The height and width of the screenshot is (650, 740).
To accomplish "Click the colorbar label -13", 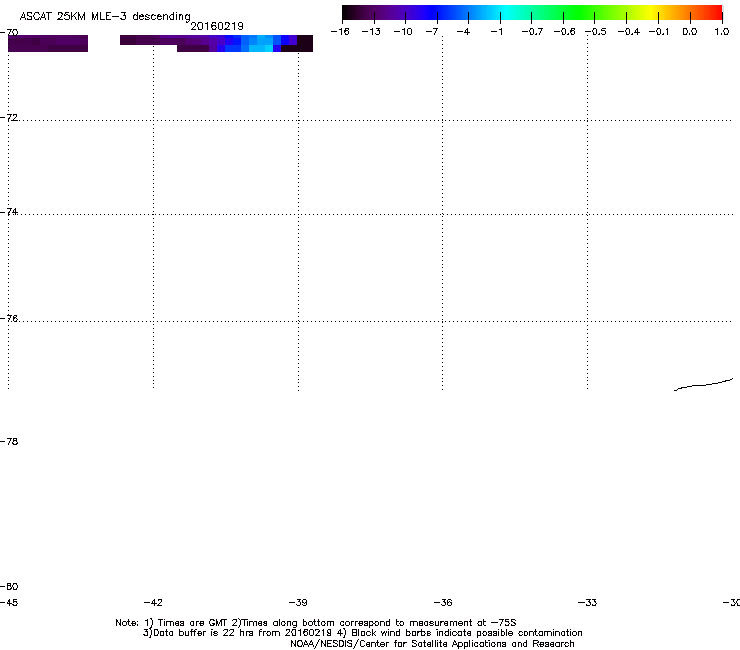I will (x=371, y=32).
